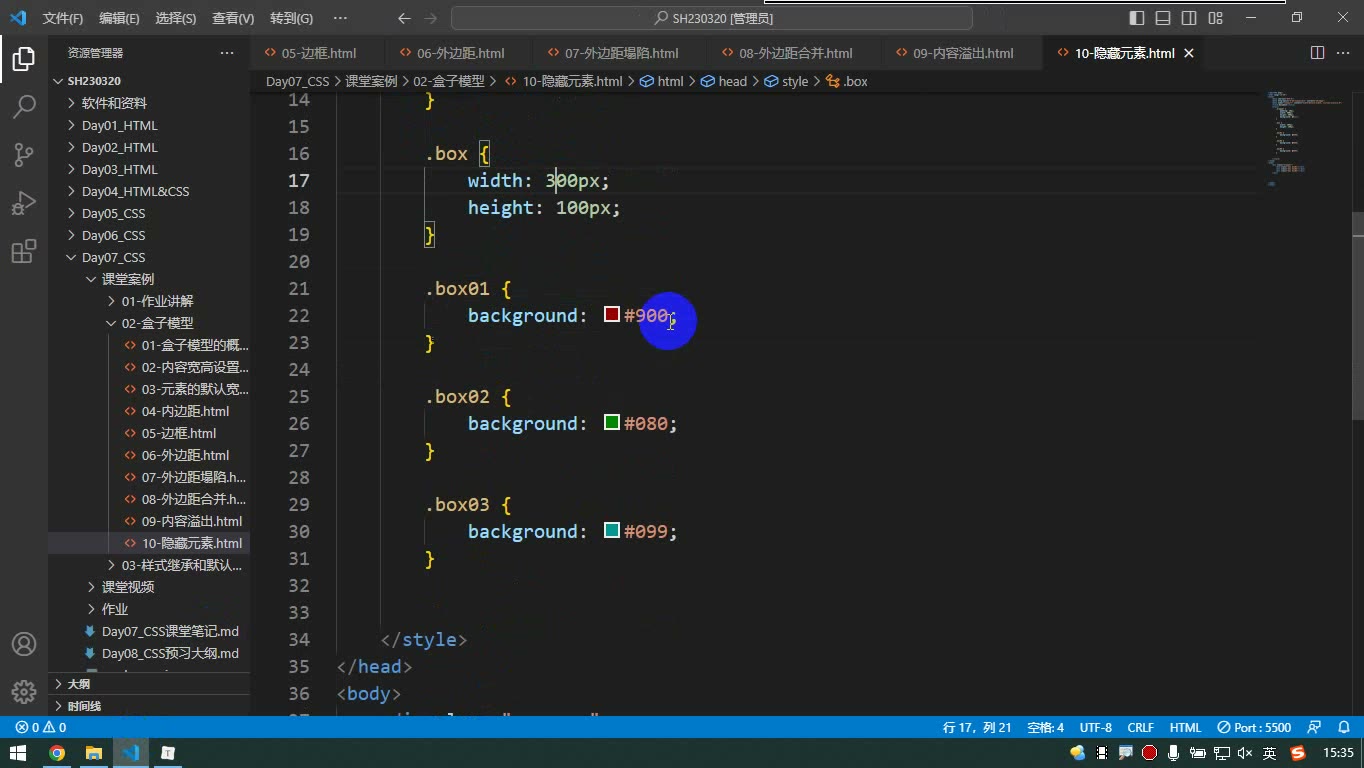Collapse the 02-盒子模型 folder

click(x=149, y=323)
